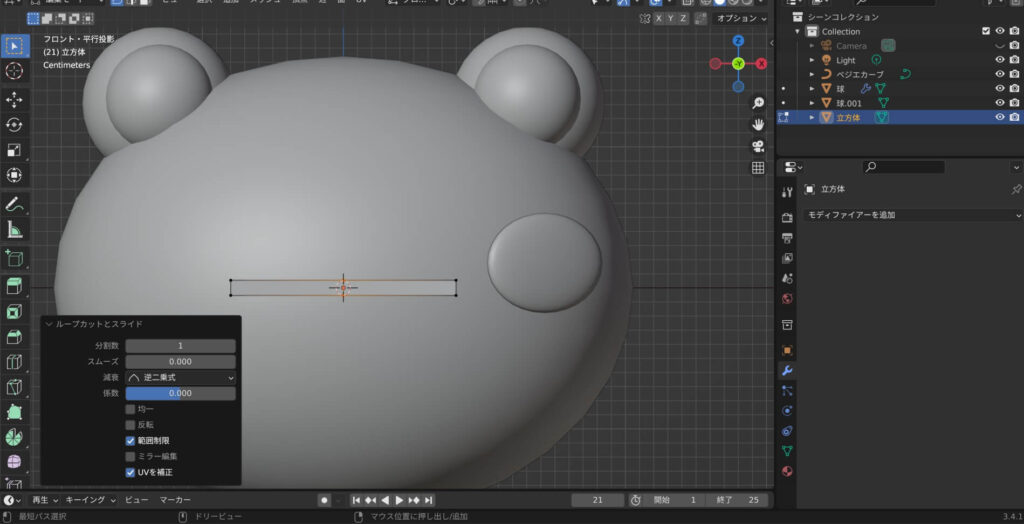This screenshot has width=1024, height=524.
Task: Toggle orthographic grid view icon
Action: [x=758, y=168]
